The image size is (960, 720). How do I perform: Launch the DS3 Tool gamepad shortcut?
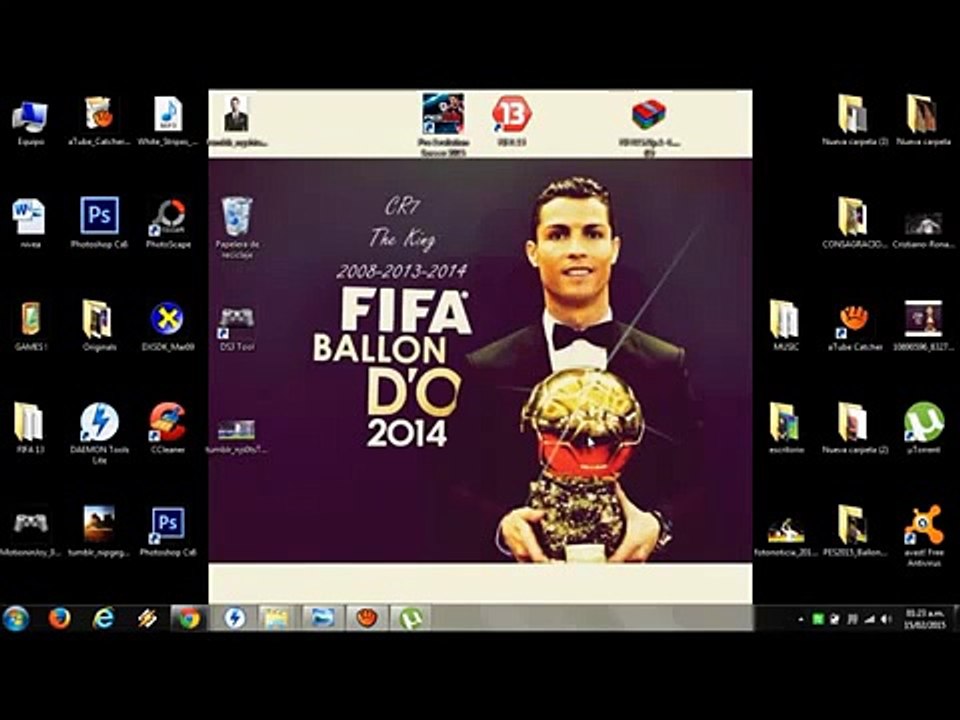coord(236,321)
